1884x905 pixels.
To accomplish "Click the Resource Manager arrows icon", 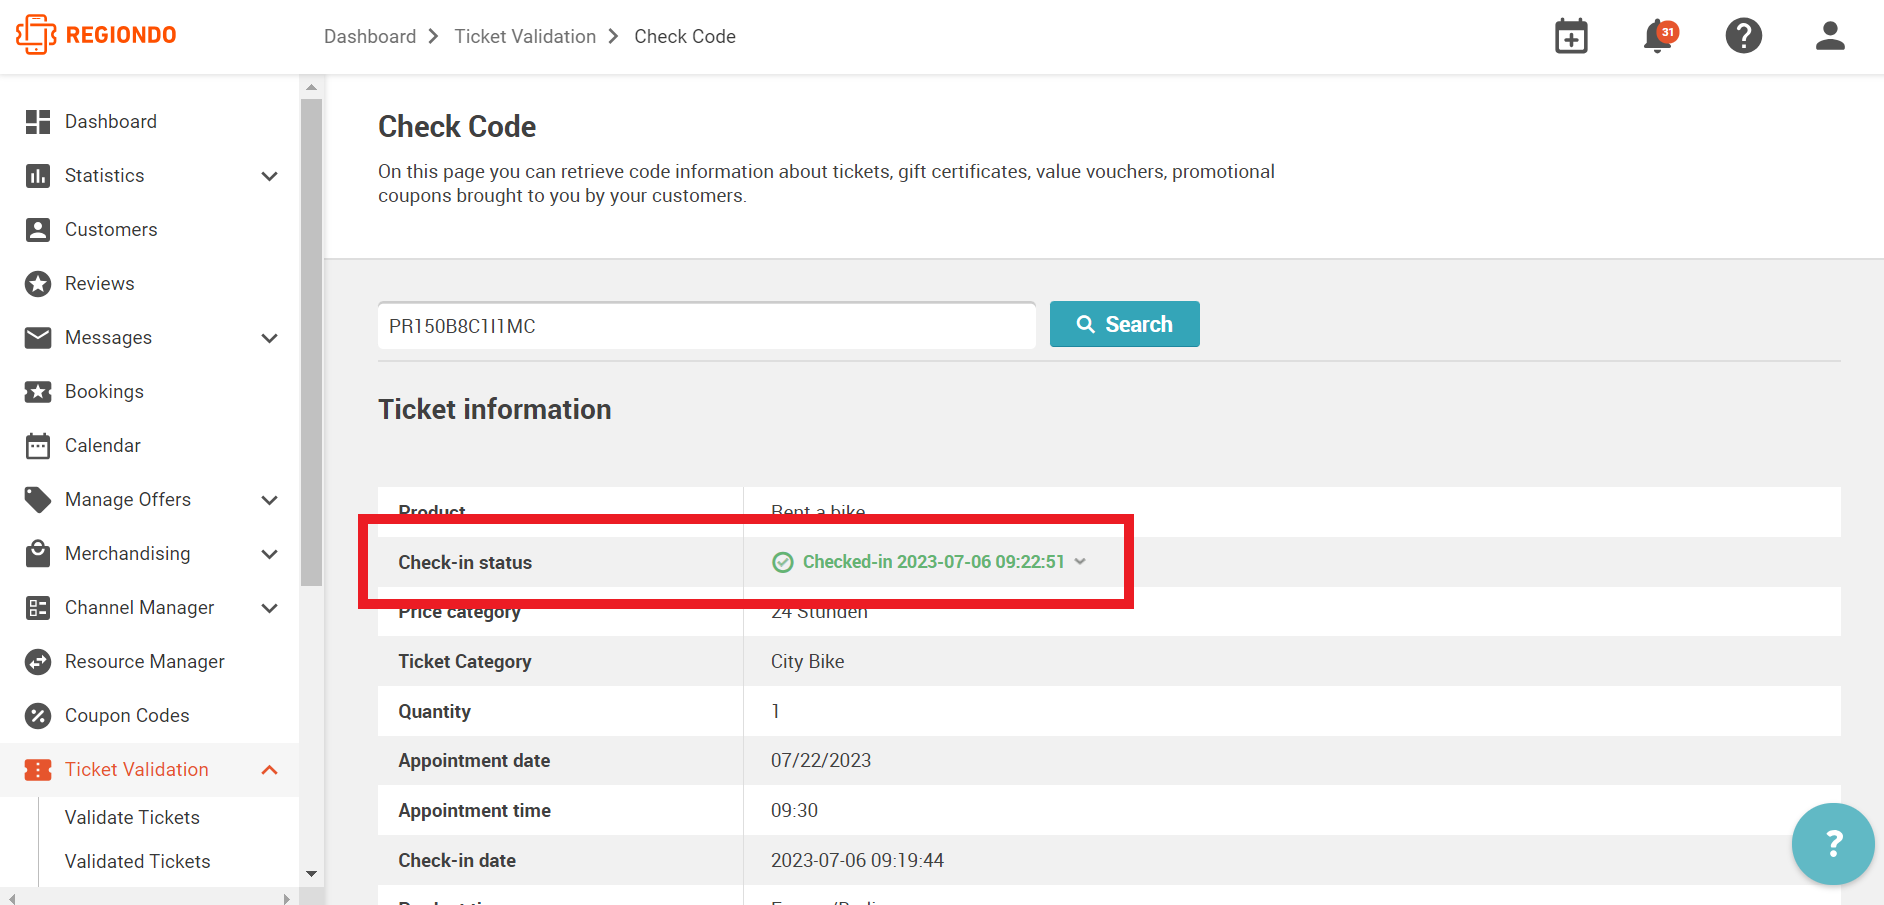I will click(x=38, y=662).
